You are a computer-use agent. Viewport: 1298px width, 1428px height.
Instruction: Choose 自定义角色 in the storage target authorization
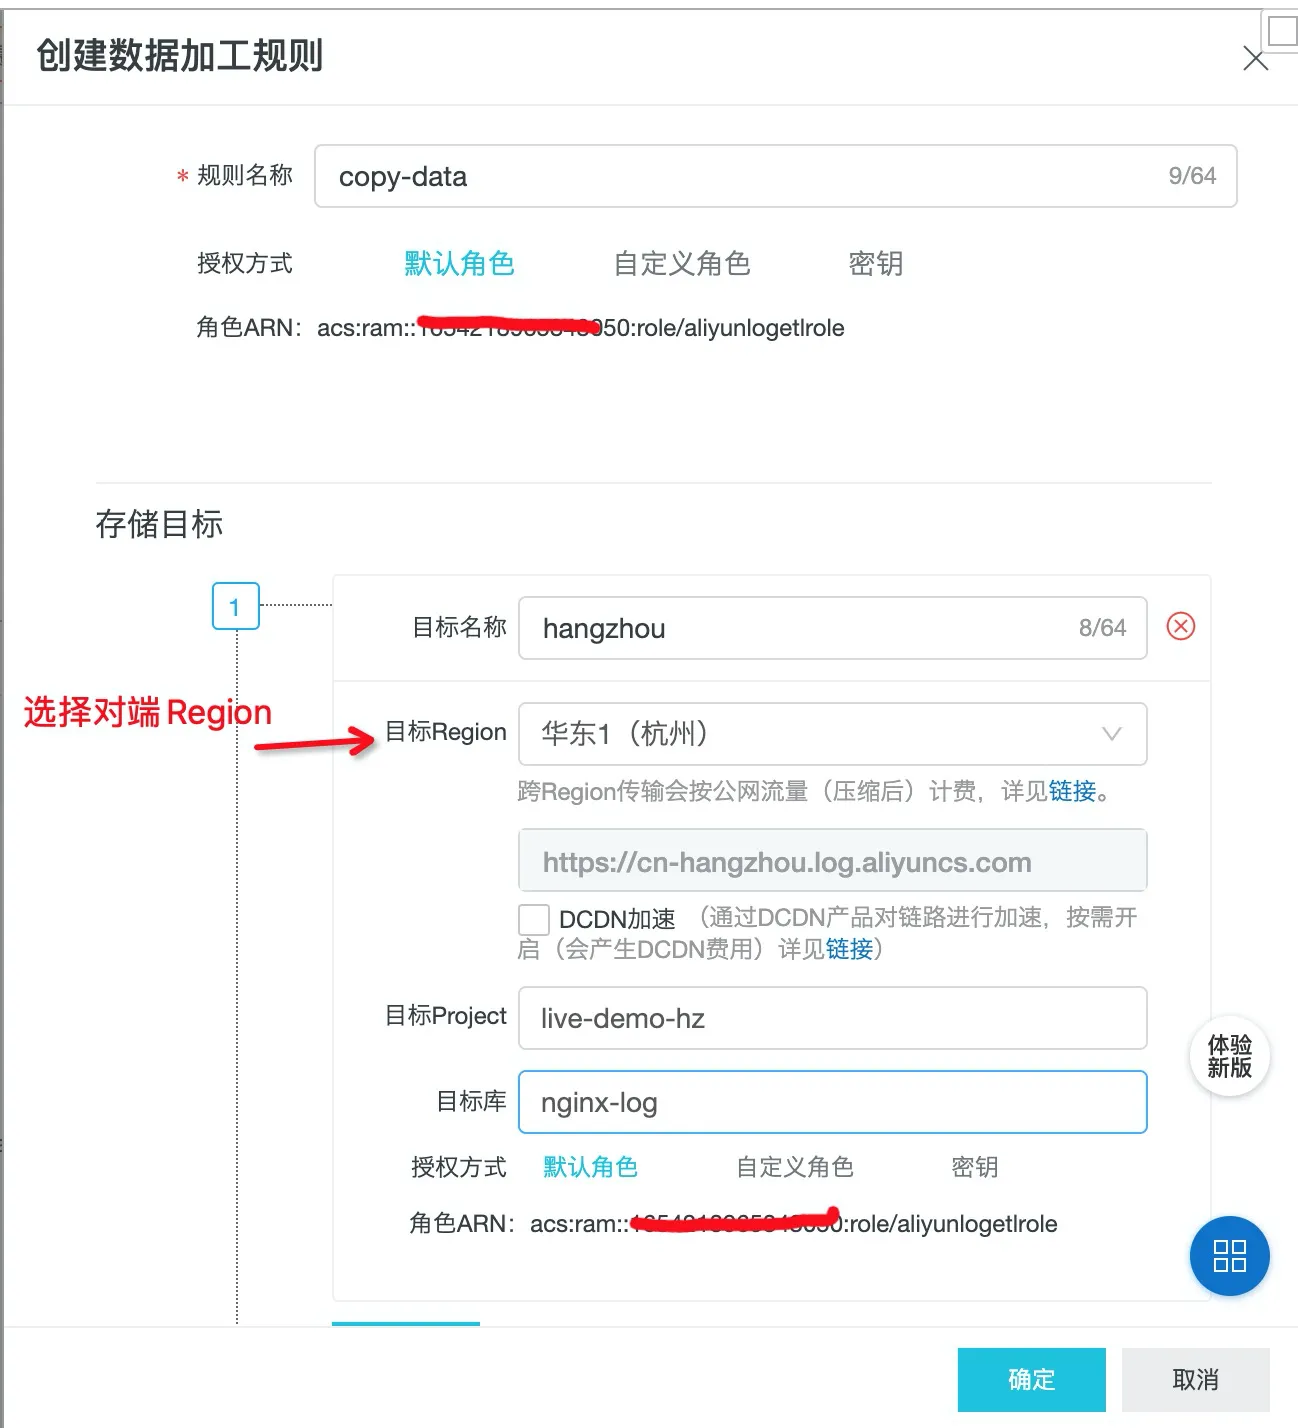click(x=795, y=1167)
